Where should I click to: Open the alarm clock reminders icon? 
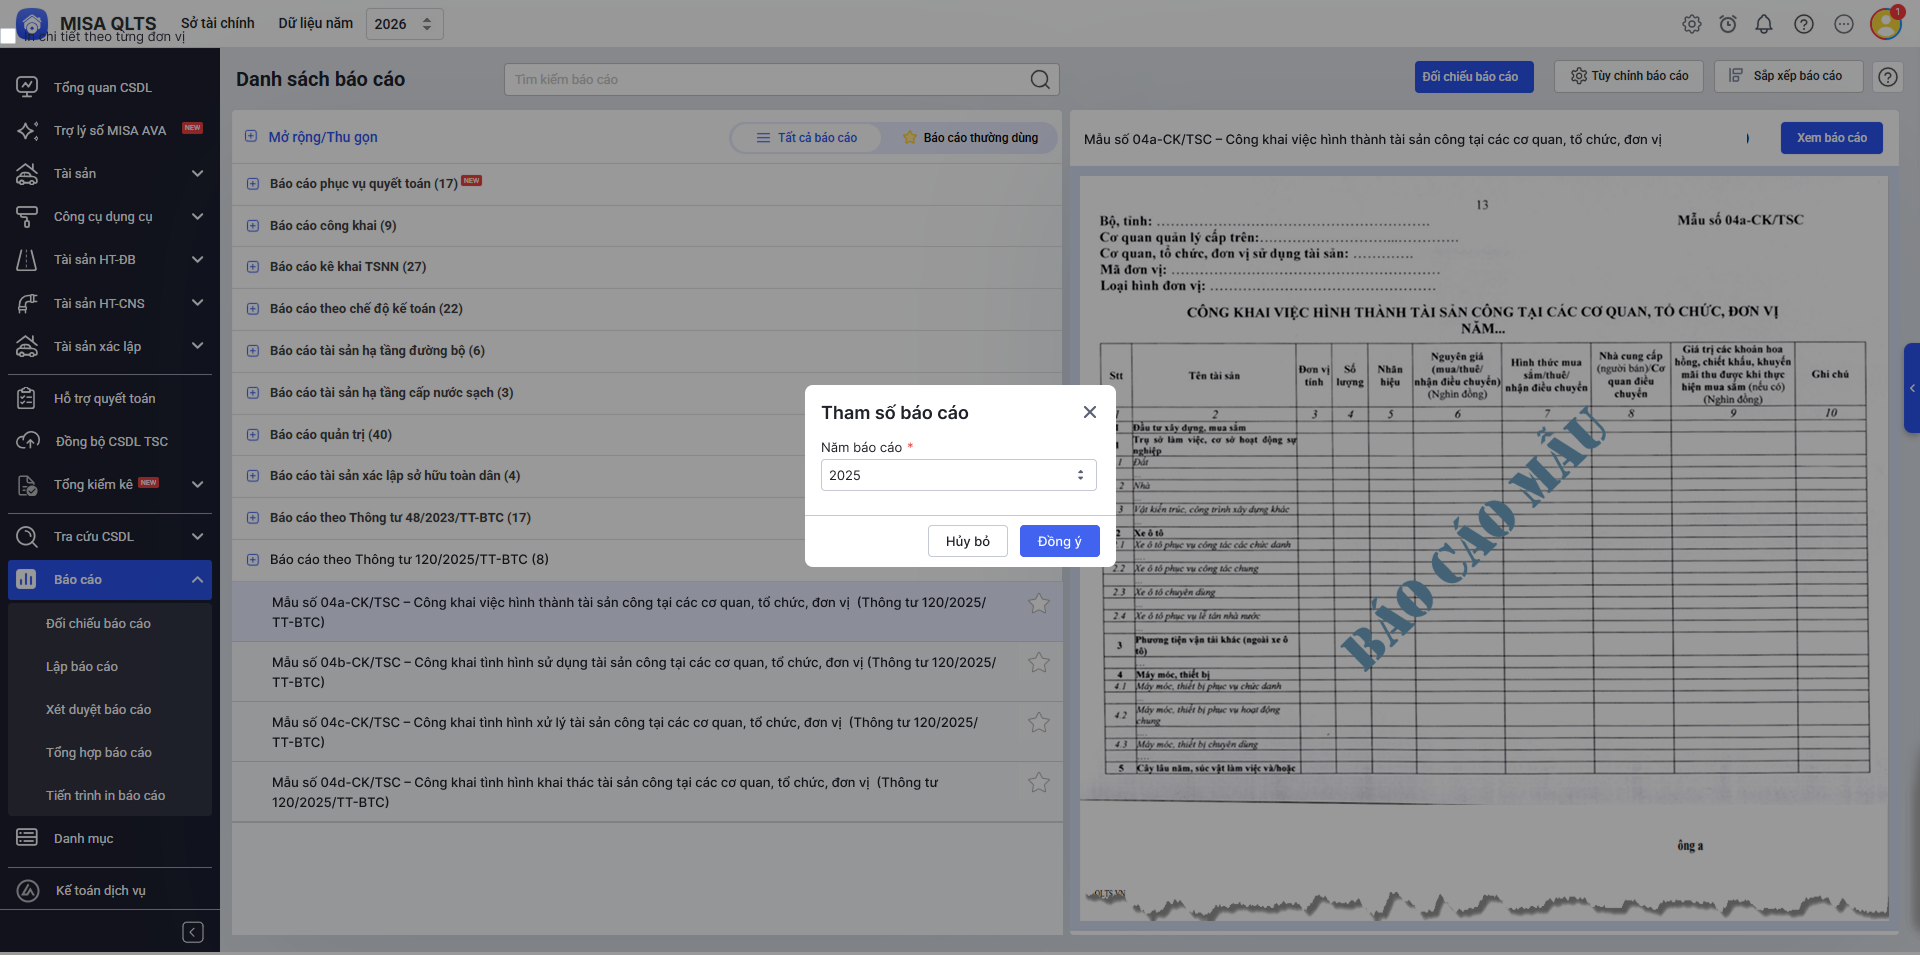(1727, 24)
